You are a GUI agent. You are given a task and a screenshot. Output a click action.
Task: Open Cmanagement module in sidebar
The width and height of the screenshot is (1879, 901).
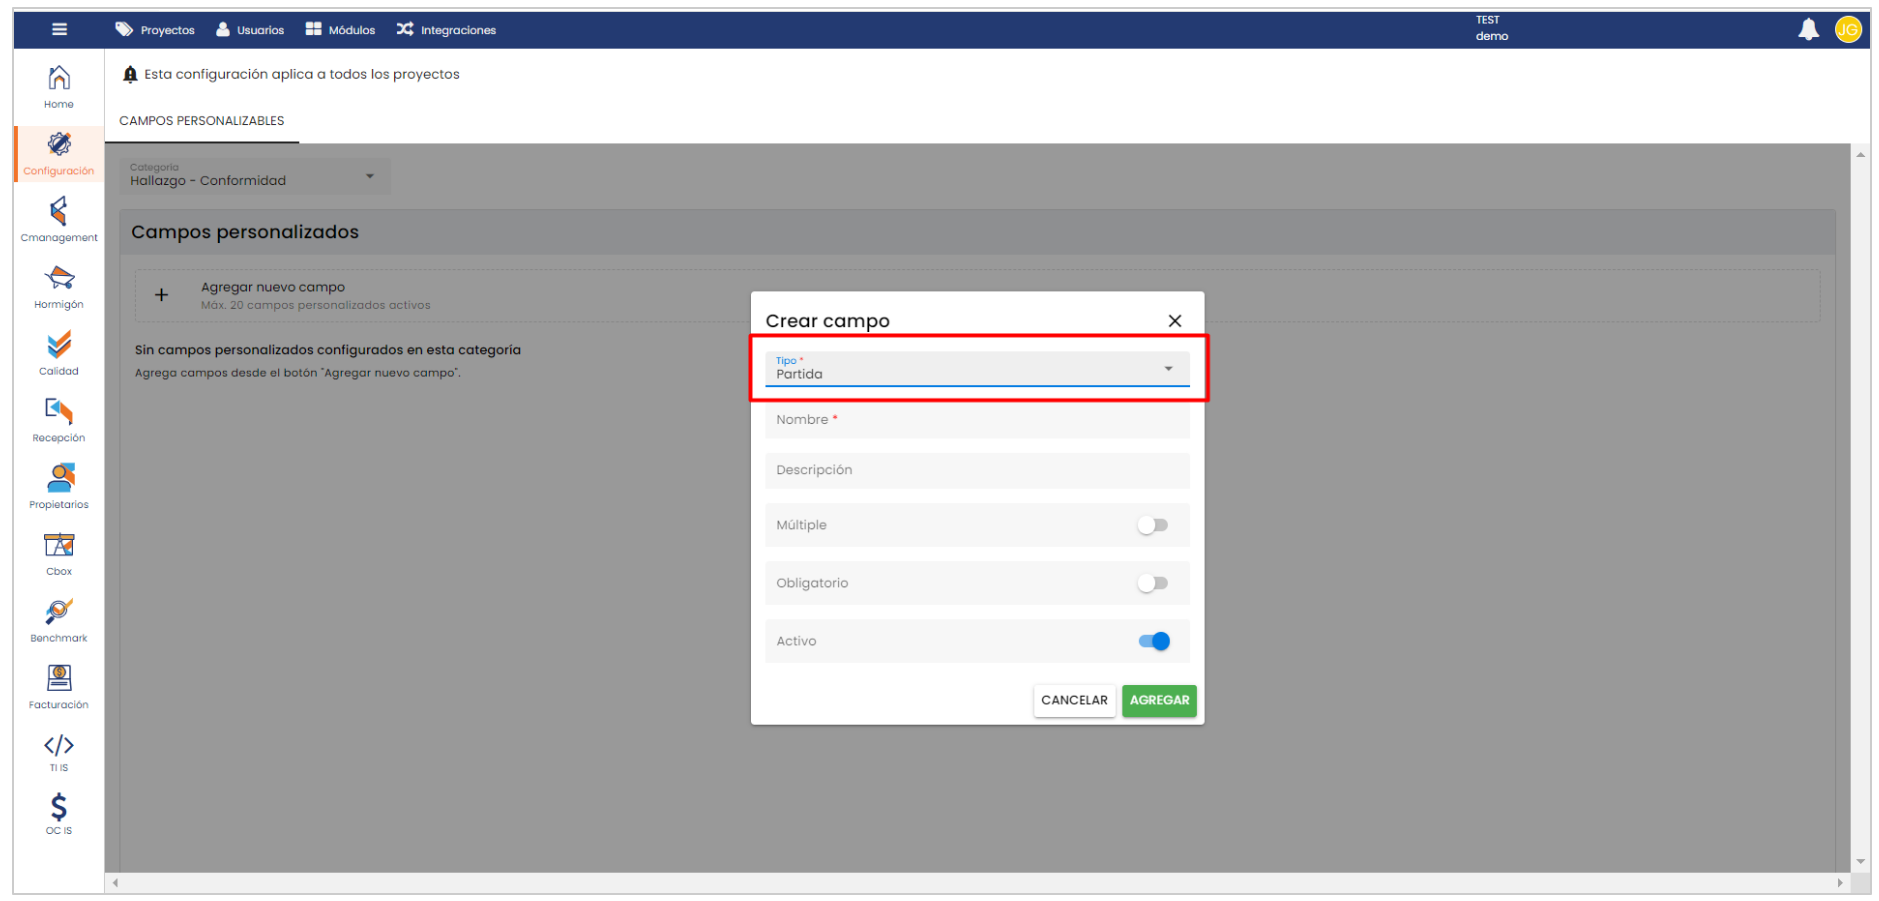(x=59, y=213)
